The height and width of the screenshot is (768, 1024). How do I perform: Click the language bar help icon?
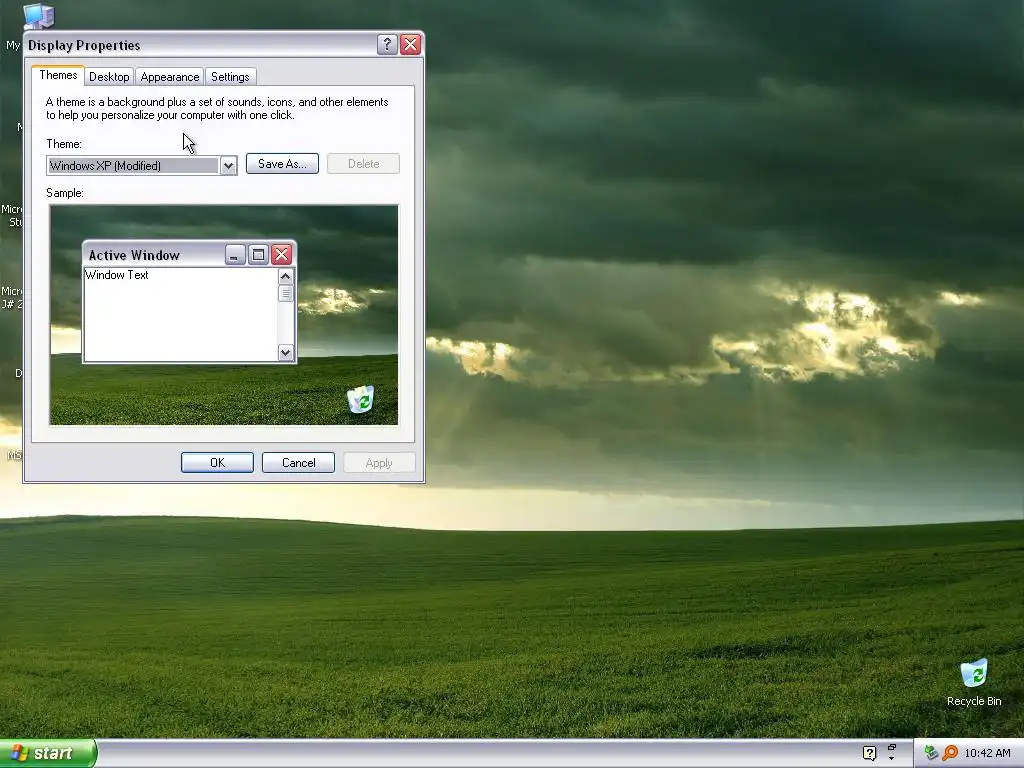click(x=869, y=753)
